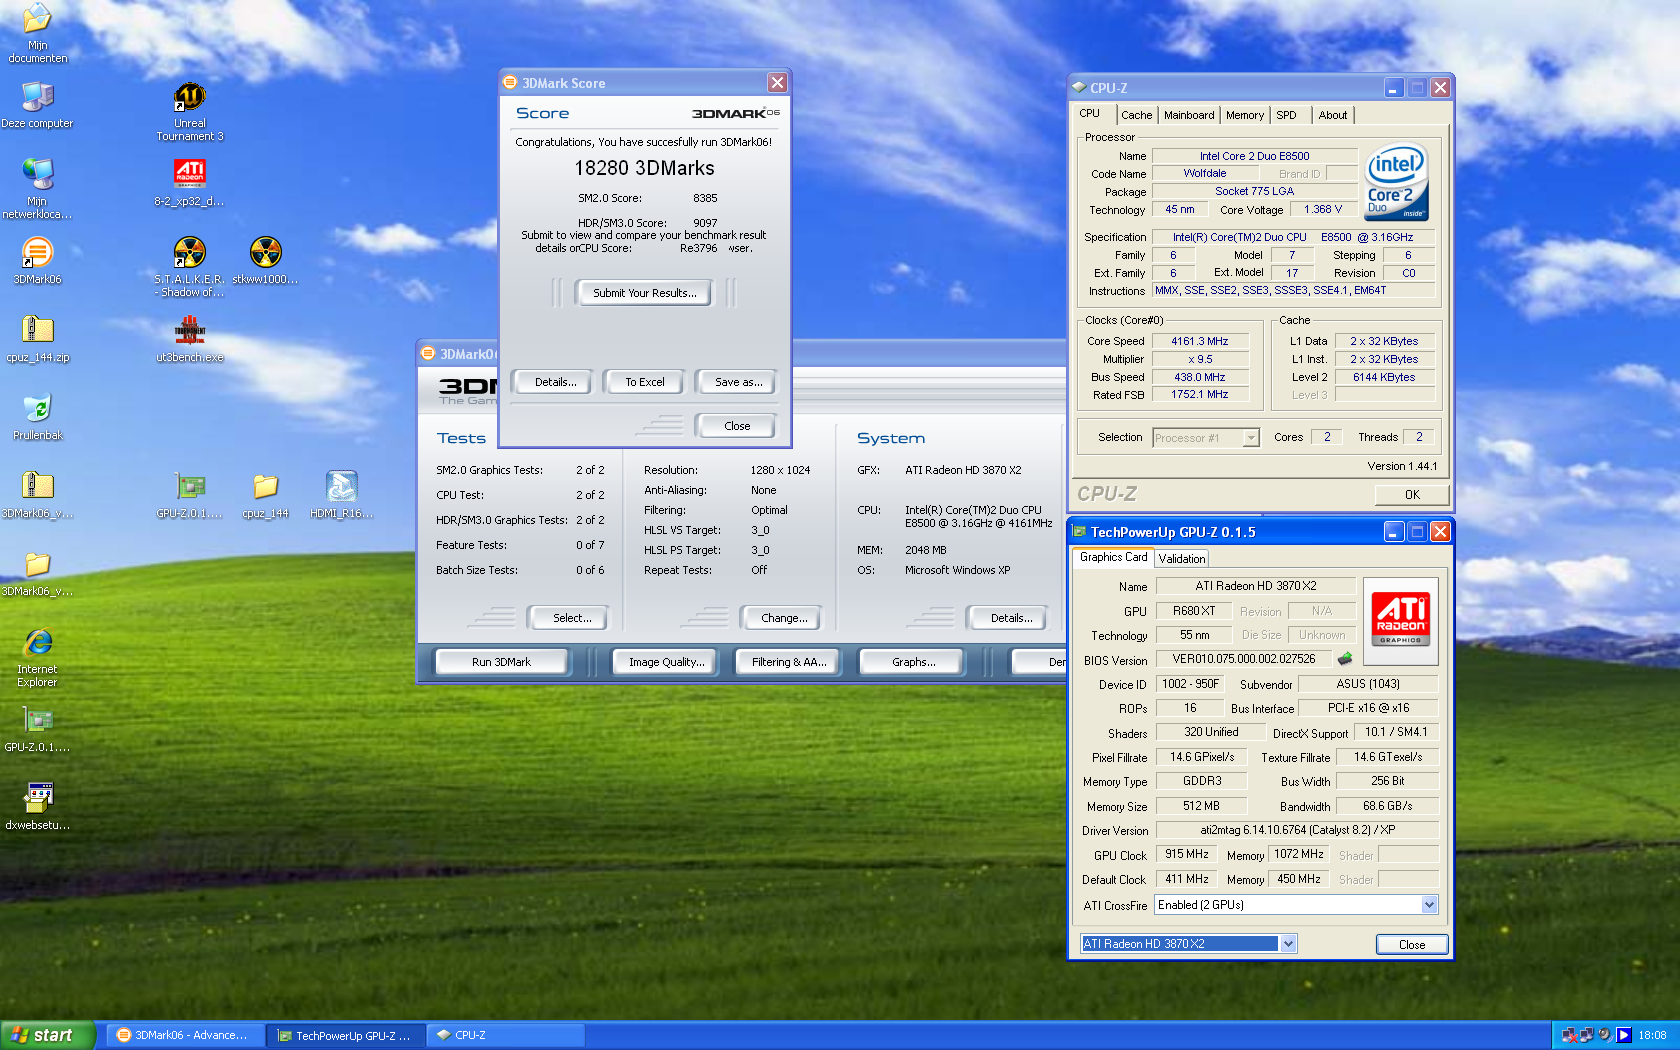1680x1050 pixels.
Task: Click Details button under System section
Action: click(1011, 618)
